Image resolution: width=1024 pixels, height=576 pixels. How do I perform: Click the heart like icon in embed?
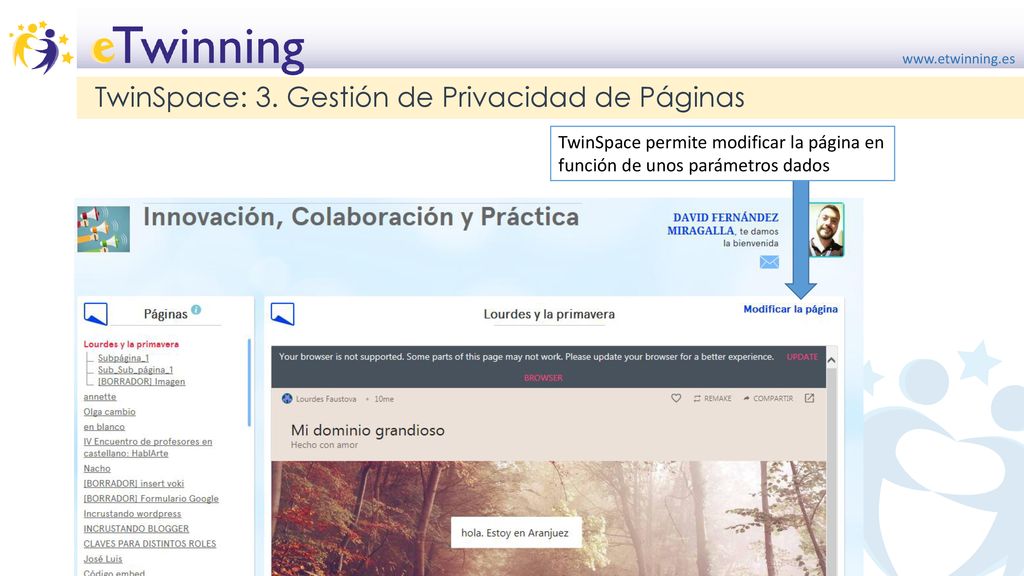pos(676,398)
